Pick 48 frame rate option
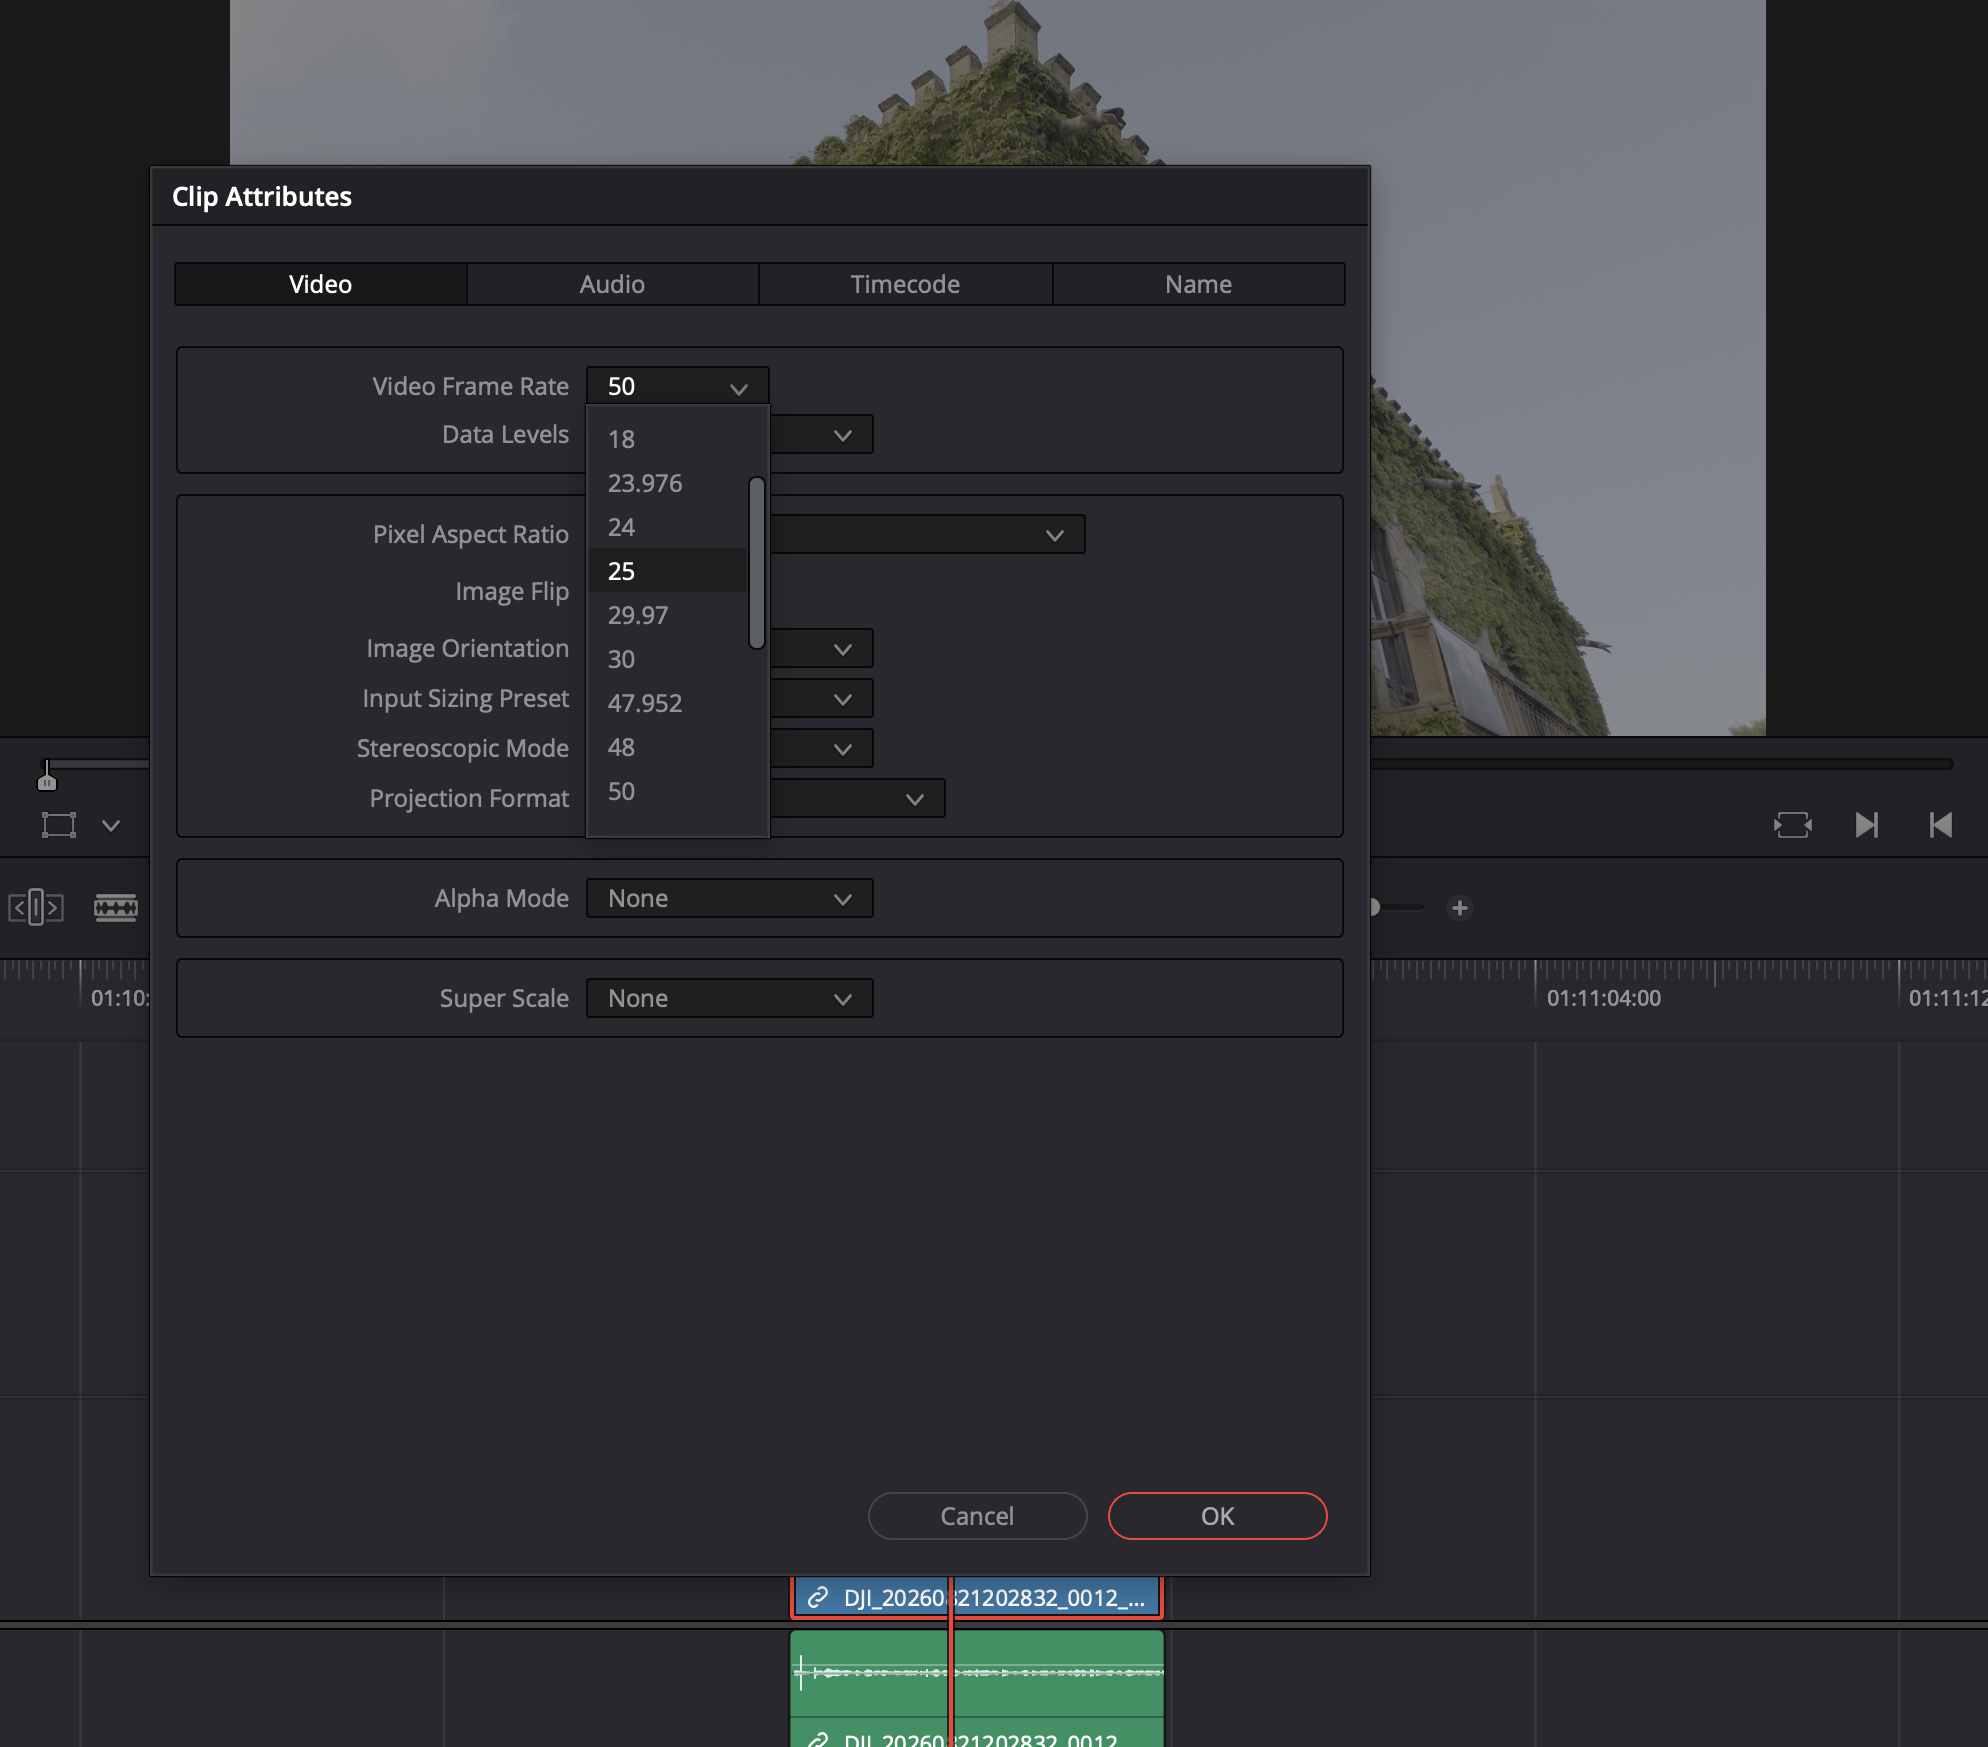Image resolution: width=1988 pixels, height=1747 pixels. (x=666, y=747)
